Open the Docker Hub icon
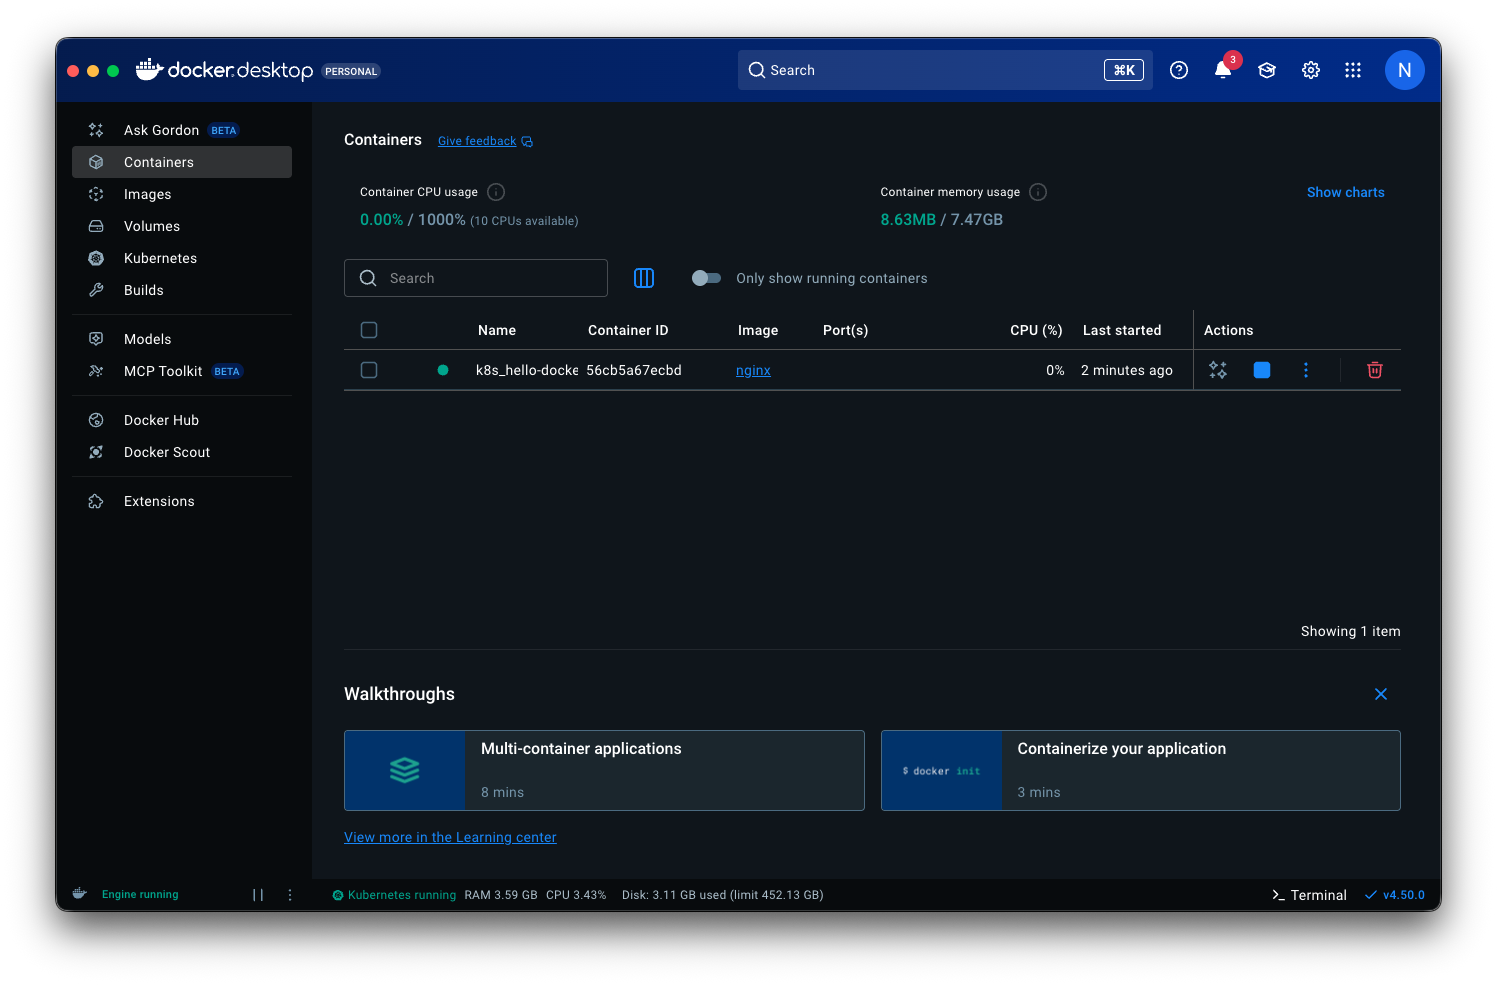This screenshot has width=1497, height=985. tap(96, 420)
